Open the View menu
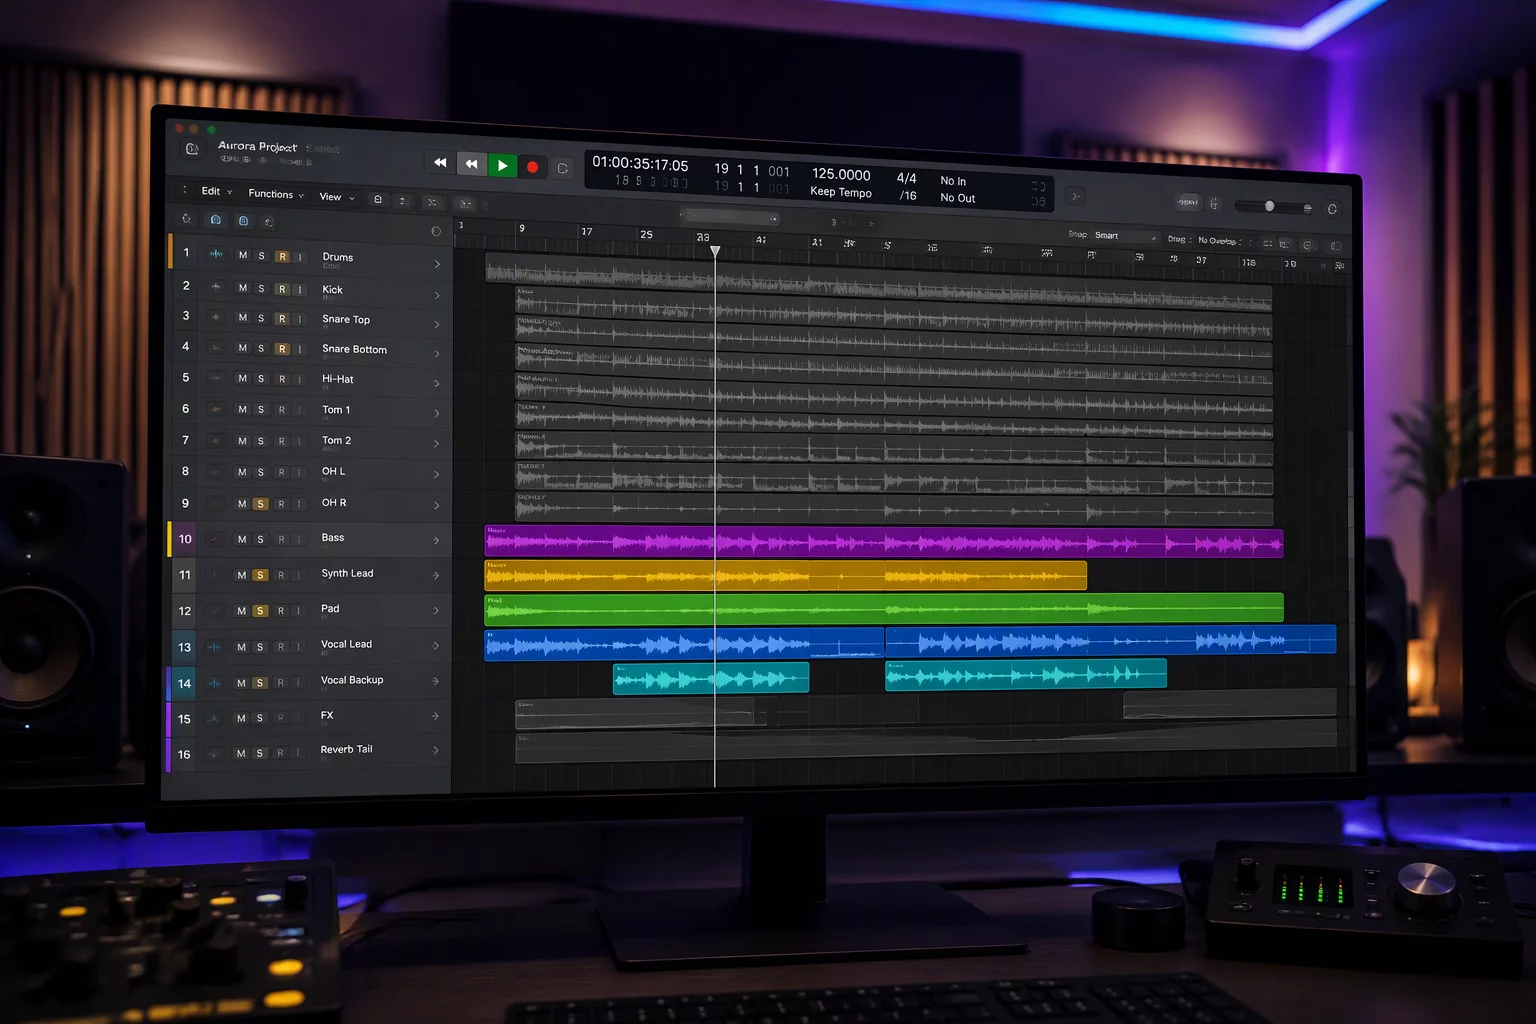The height and width of the screenshot is (1024, 1536). (336, 197)
